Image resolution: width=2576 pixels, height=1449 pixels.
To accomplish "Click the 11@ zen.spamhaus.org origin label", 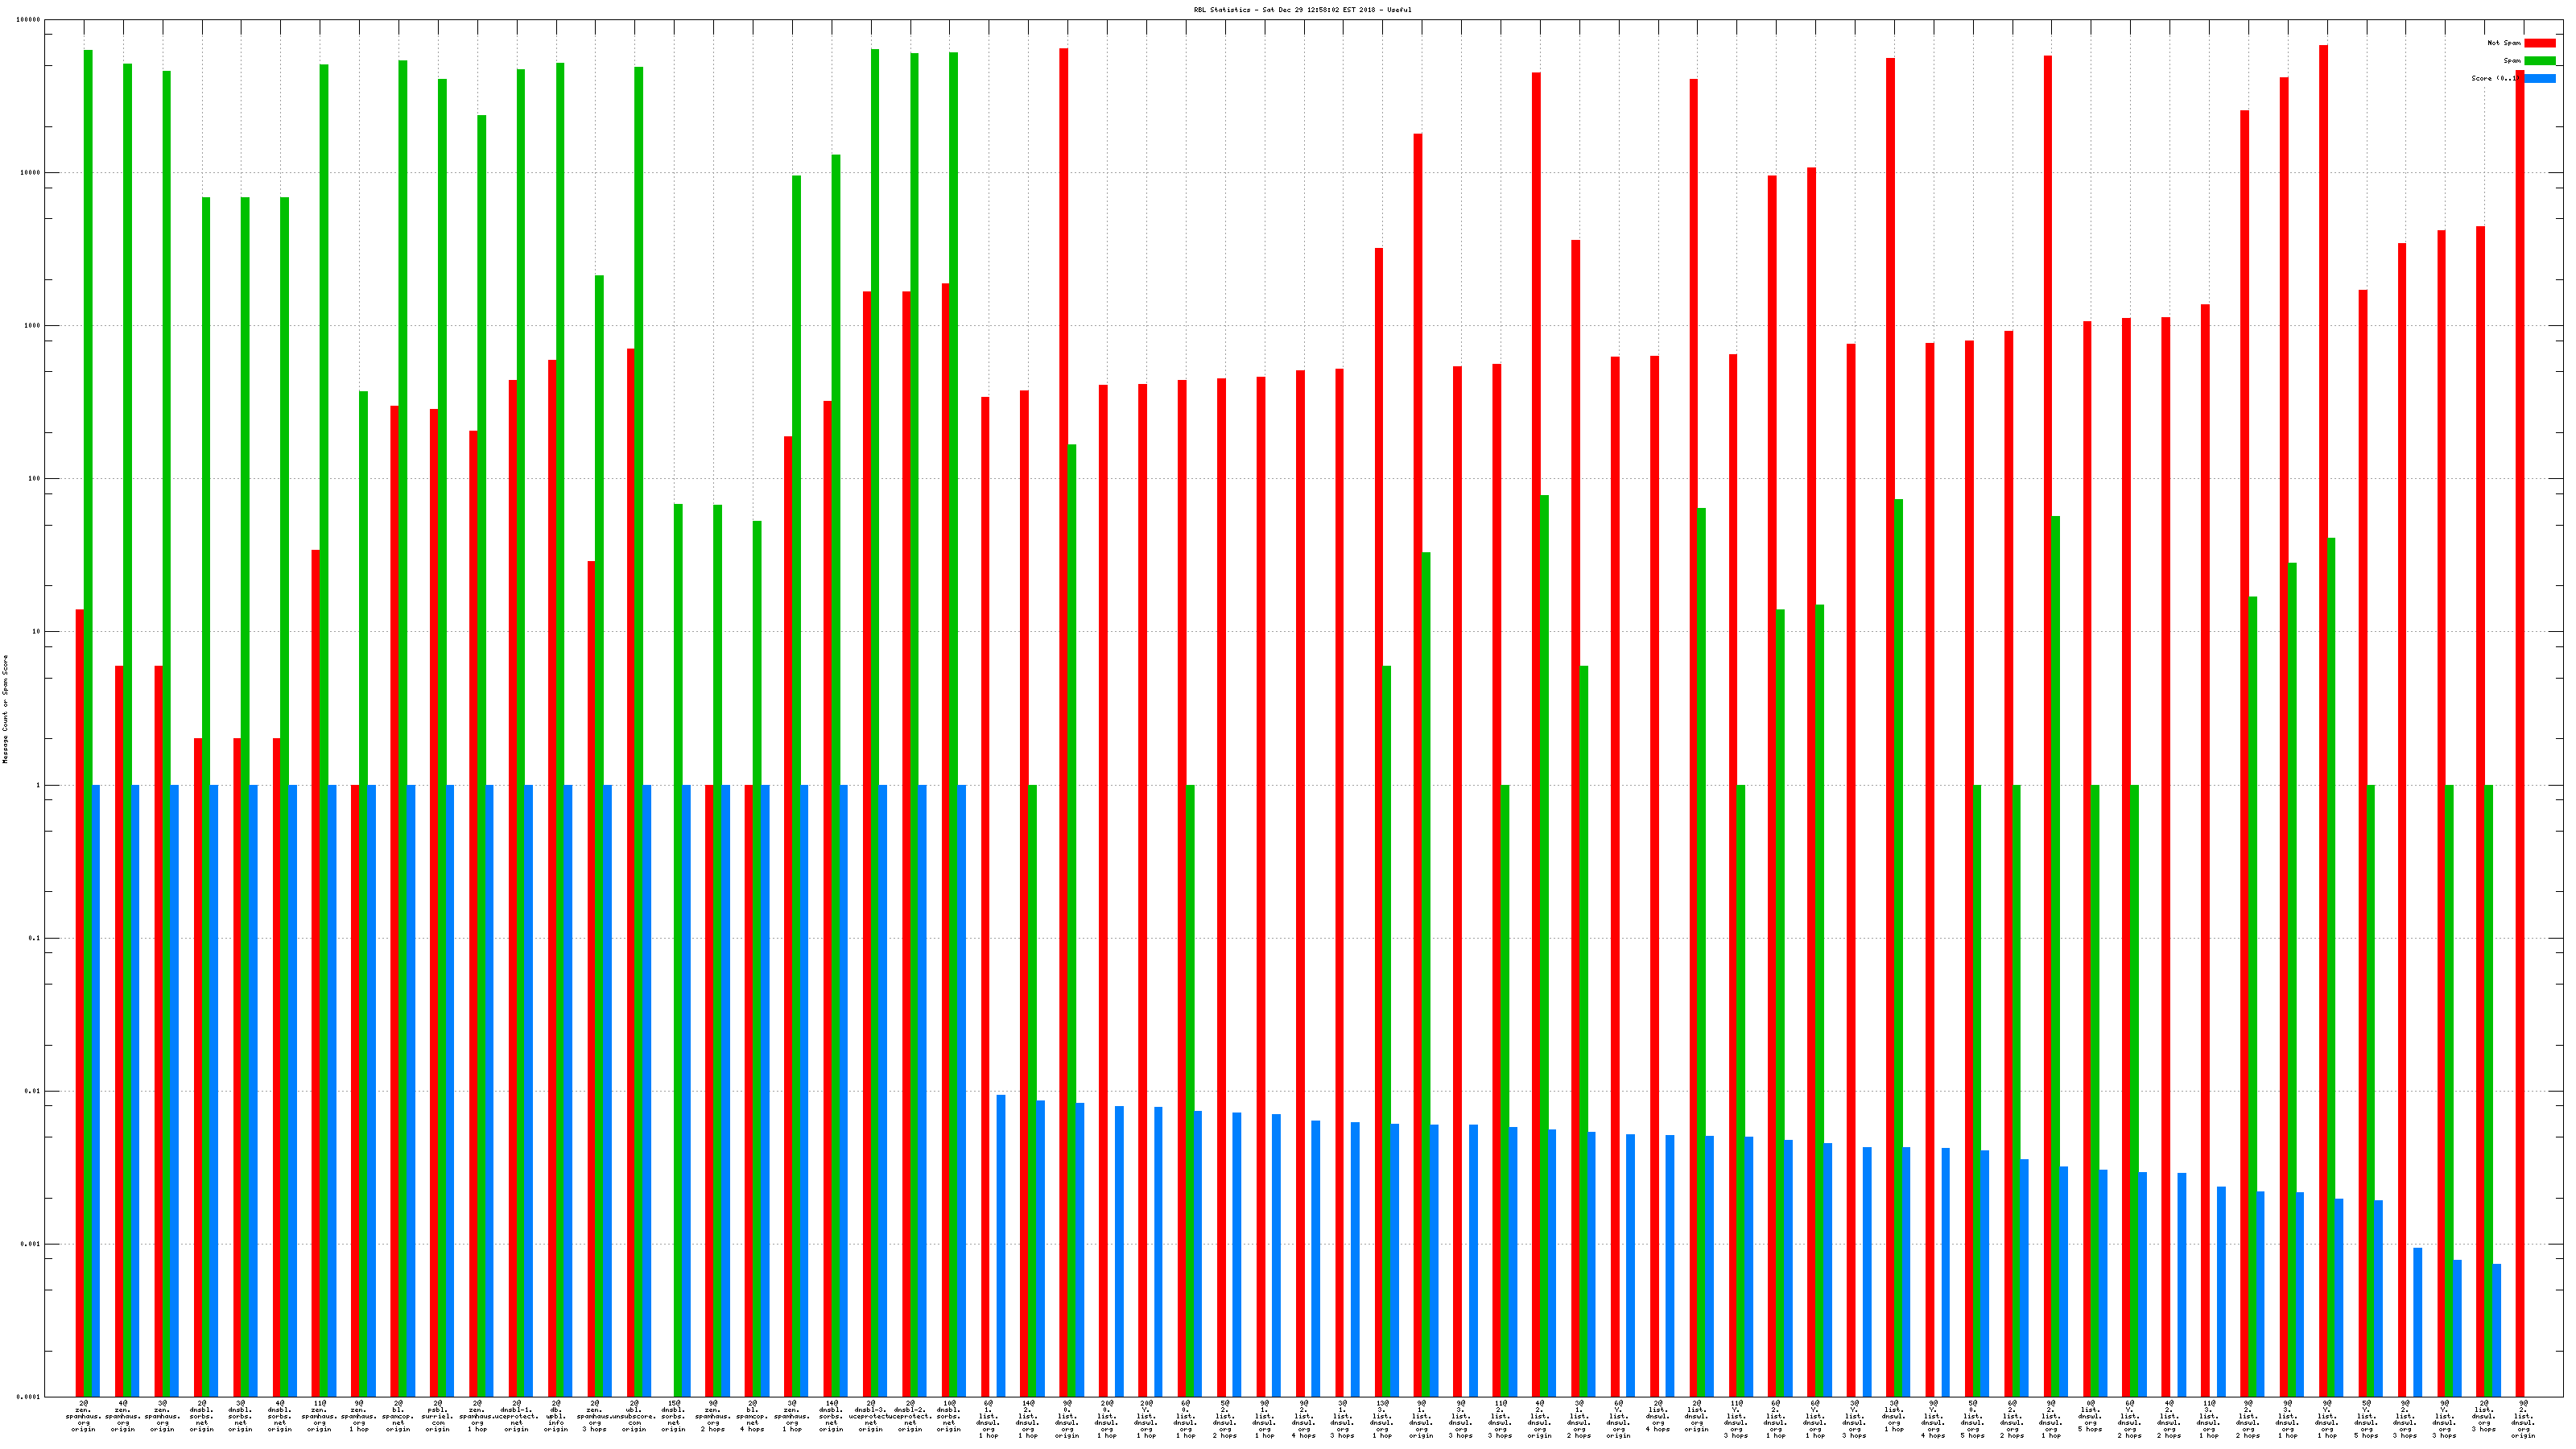I will [320, 1416].
